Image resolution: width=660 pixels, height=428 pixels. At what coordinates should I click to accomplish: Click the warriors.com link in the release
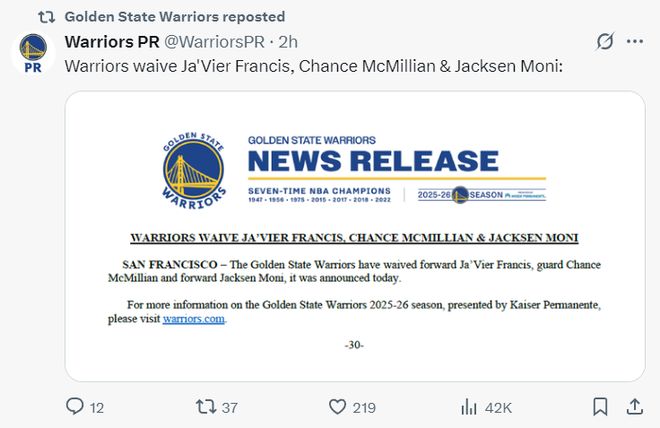point(194,319)
